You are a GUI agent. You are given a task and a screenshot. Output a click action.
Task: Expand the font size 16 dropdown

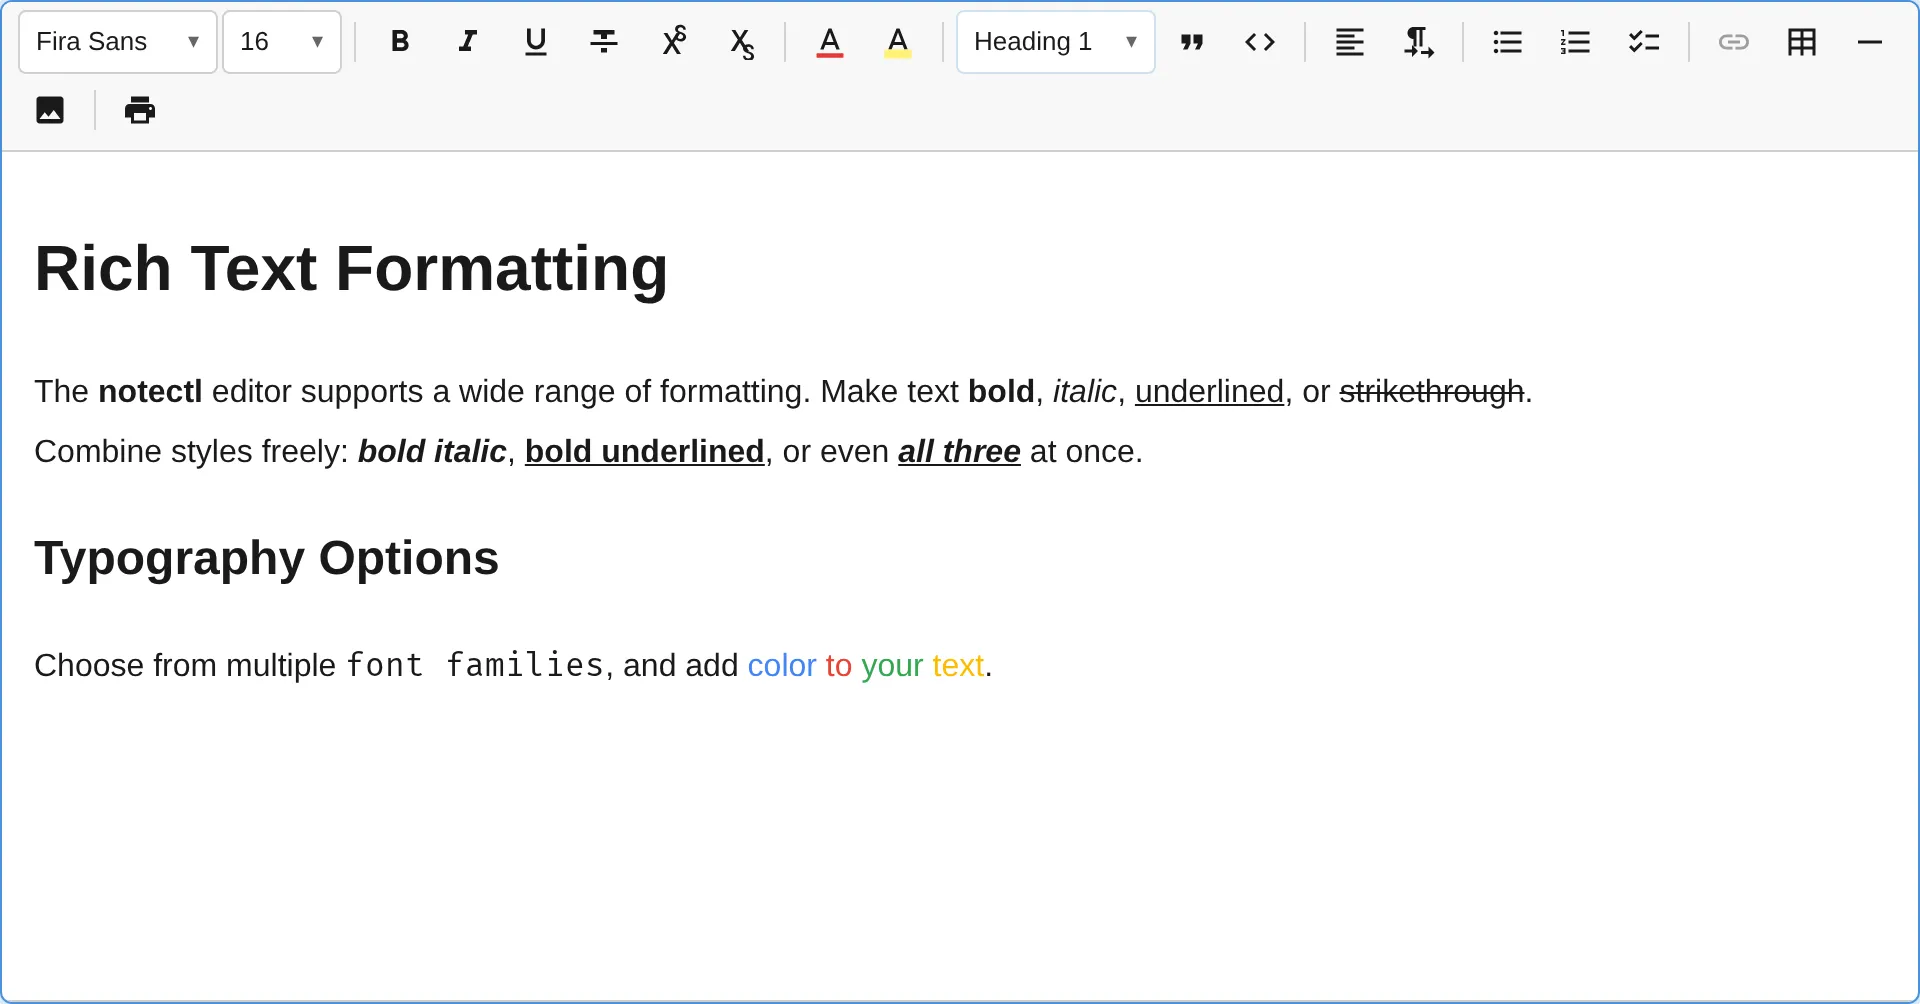click(281, 42)
